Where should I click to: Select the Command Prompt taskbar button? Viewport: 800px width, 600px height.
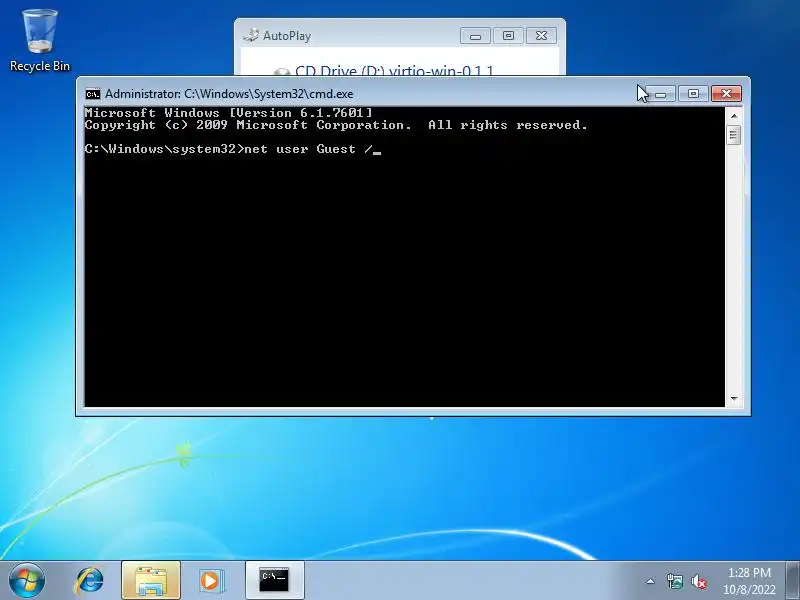tap(274, 581)
